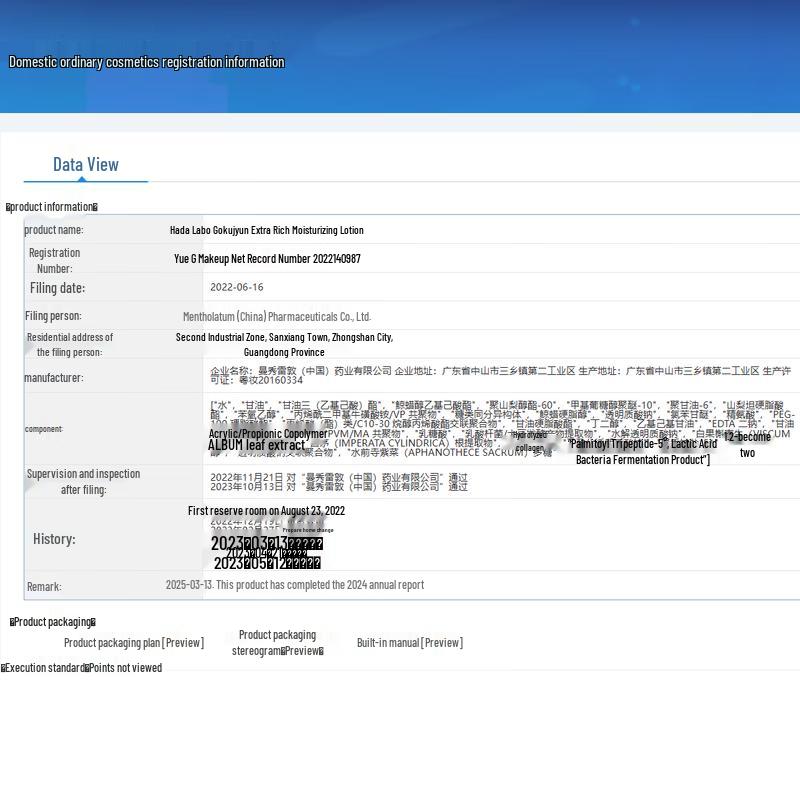Click the 'product information' section heading
Viewport: 800px width, 800px height.
(x=52, y=207)
